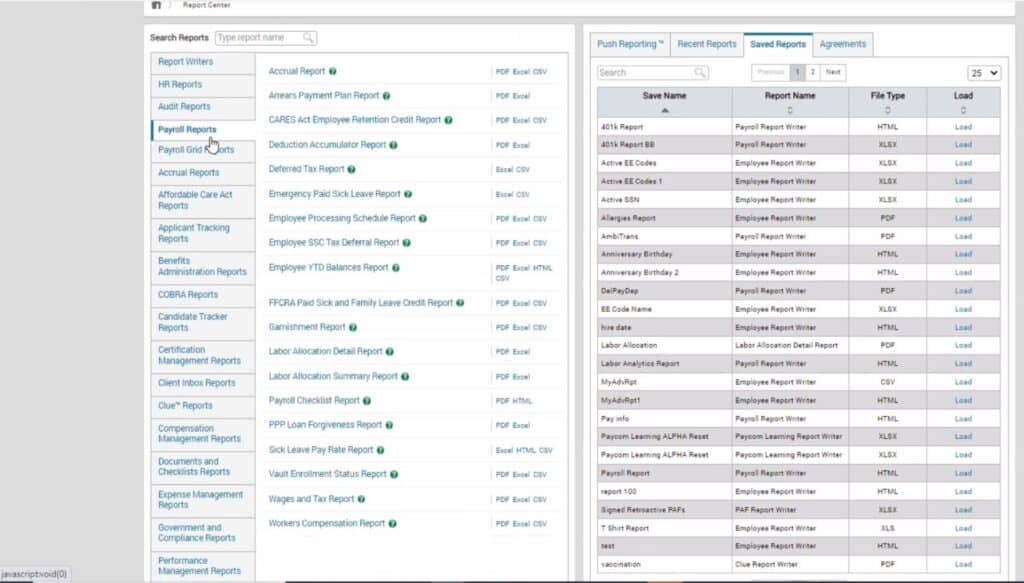Viewport: 1024px width, 583px height.
Task: Open Audit Reports category
Action: pos(184,107)
